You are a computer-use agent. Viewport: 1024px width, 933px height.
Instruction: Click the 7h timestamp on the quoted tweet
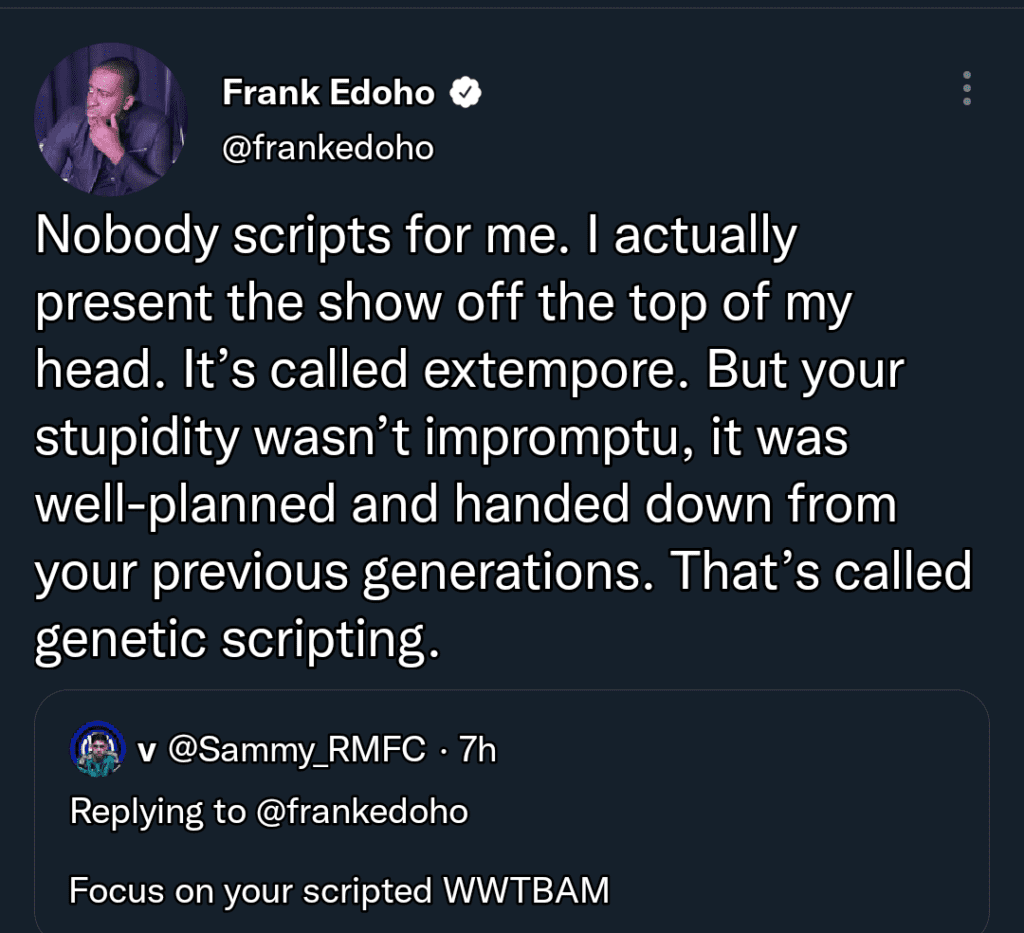point(477,750)
